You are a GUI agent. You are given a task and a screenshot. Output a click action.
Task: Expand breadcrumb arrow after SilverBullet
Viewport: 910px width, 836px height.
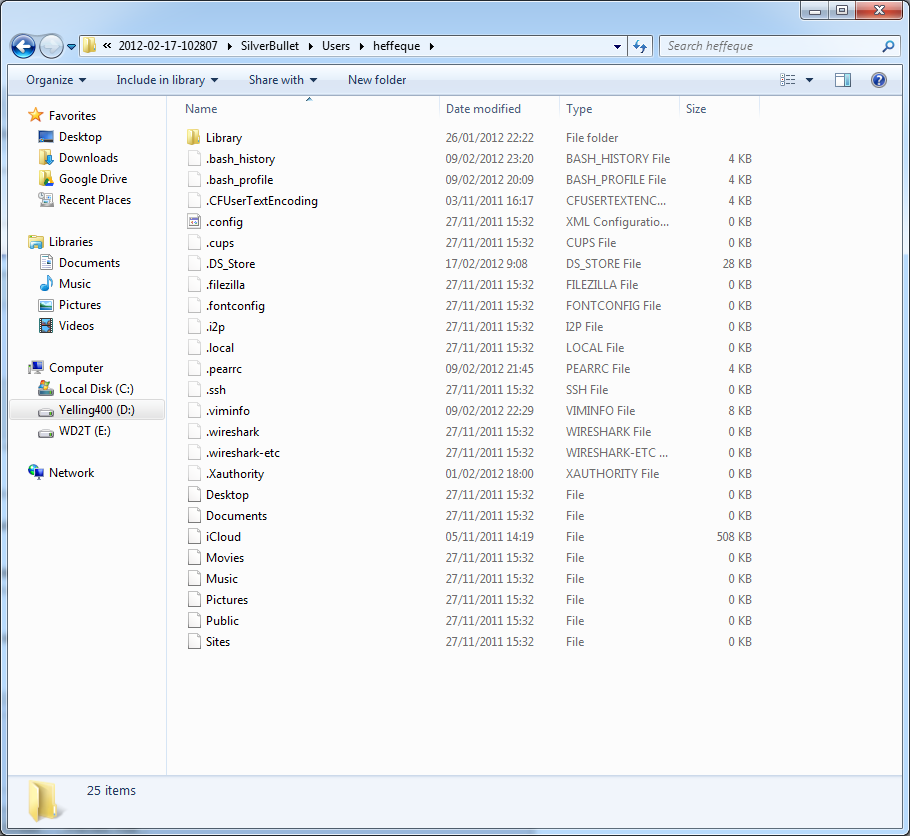310,46
